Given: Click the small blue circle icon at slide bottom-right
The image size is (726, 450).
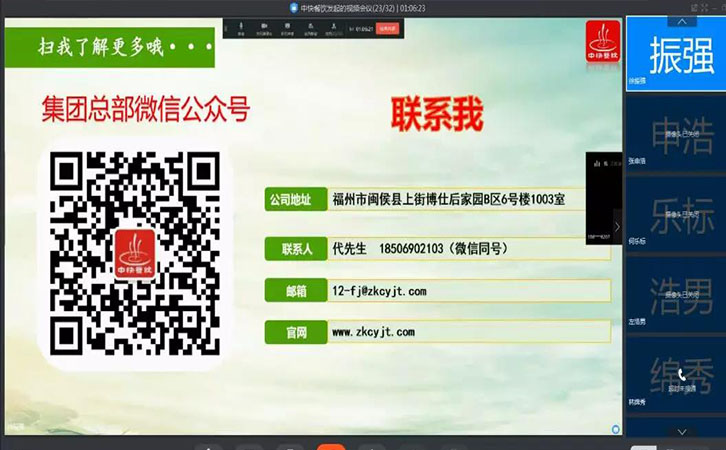Looking at the screenshot, I should 615,429.
